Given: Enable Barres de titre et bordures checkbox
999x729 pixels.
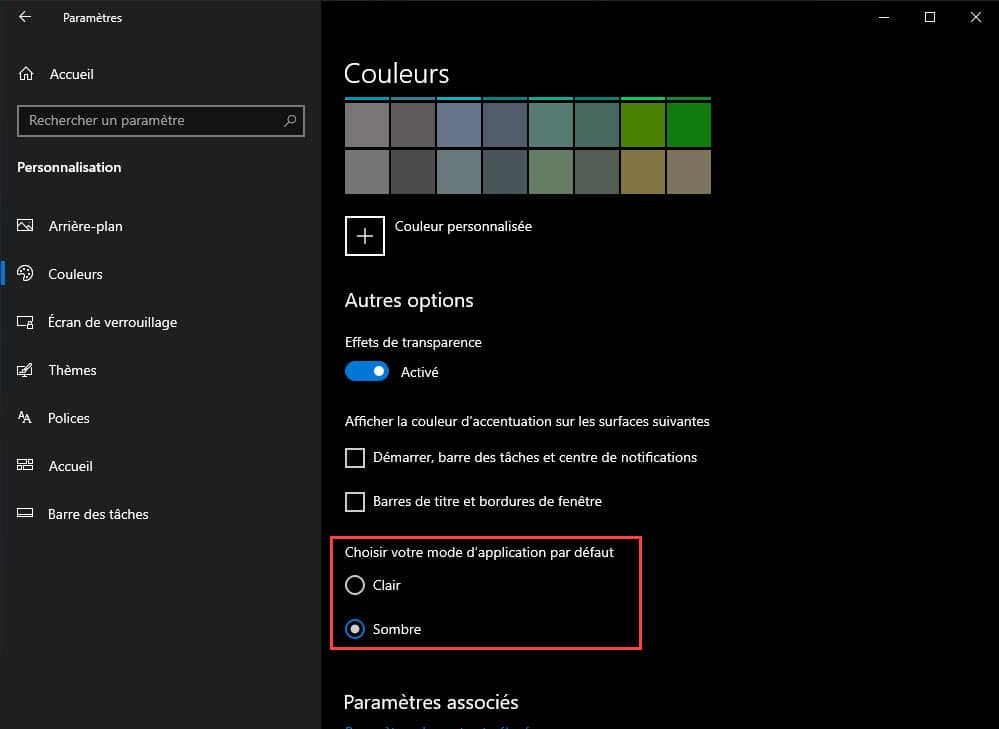Looking at the screenshot, I should pyautogui.click(x=355, y=501).
